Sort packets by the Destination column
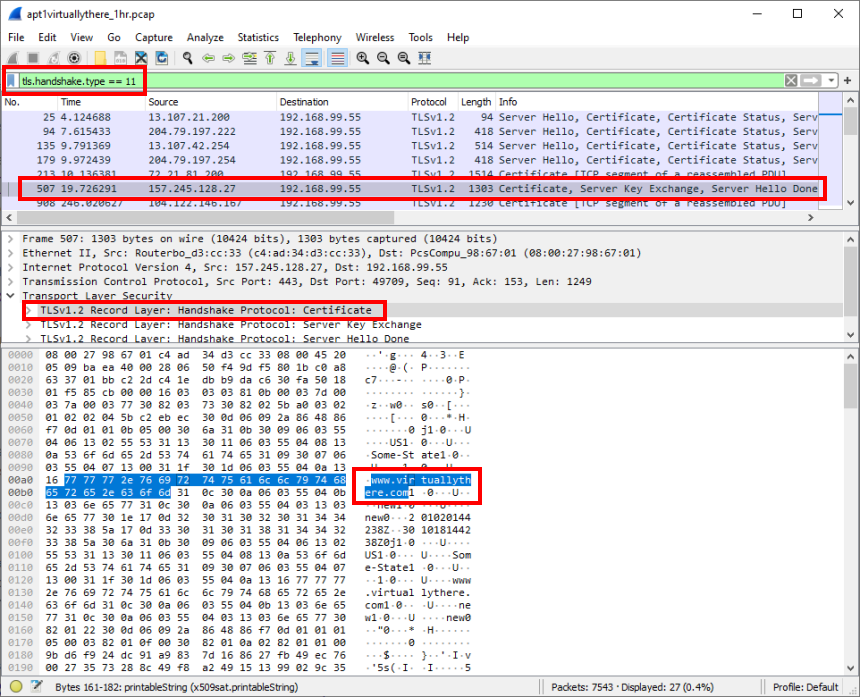Image resolution: width=860 pixels, height=697 pixels. tap(342, 102)
